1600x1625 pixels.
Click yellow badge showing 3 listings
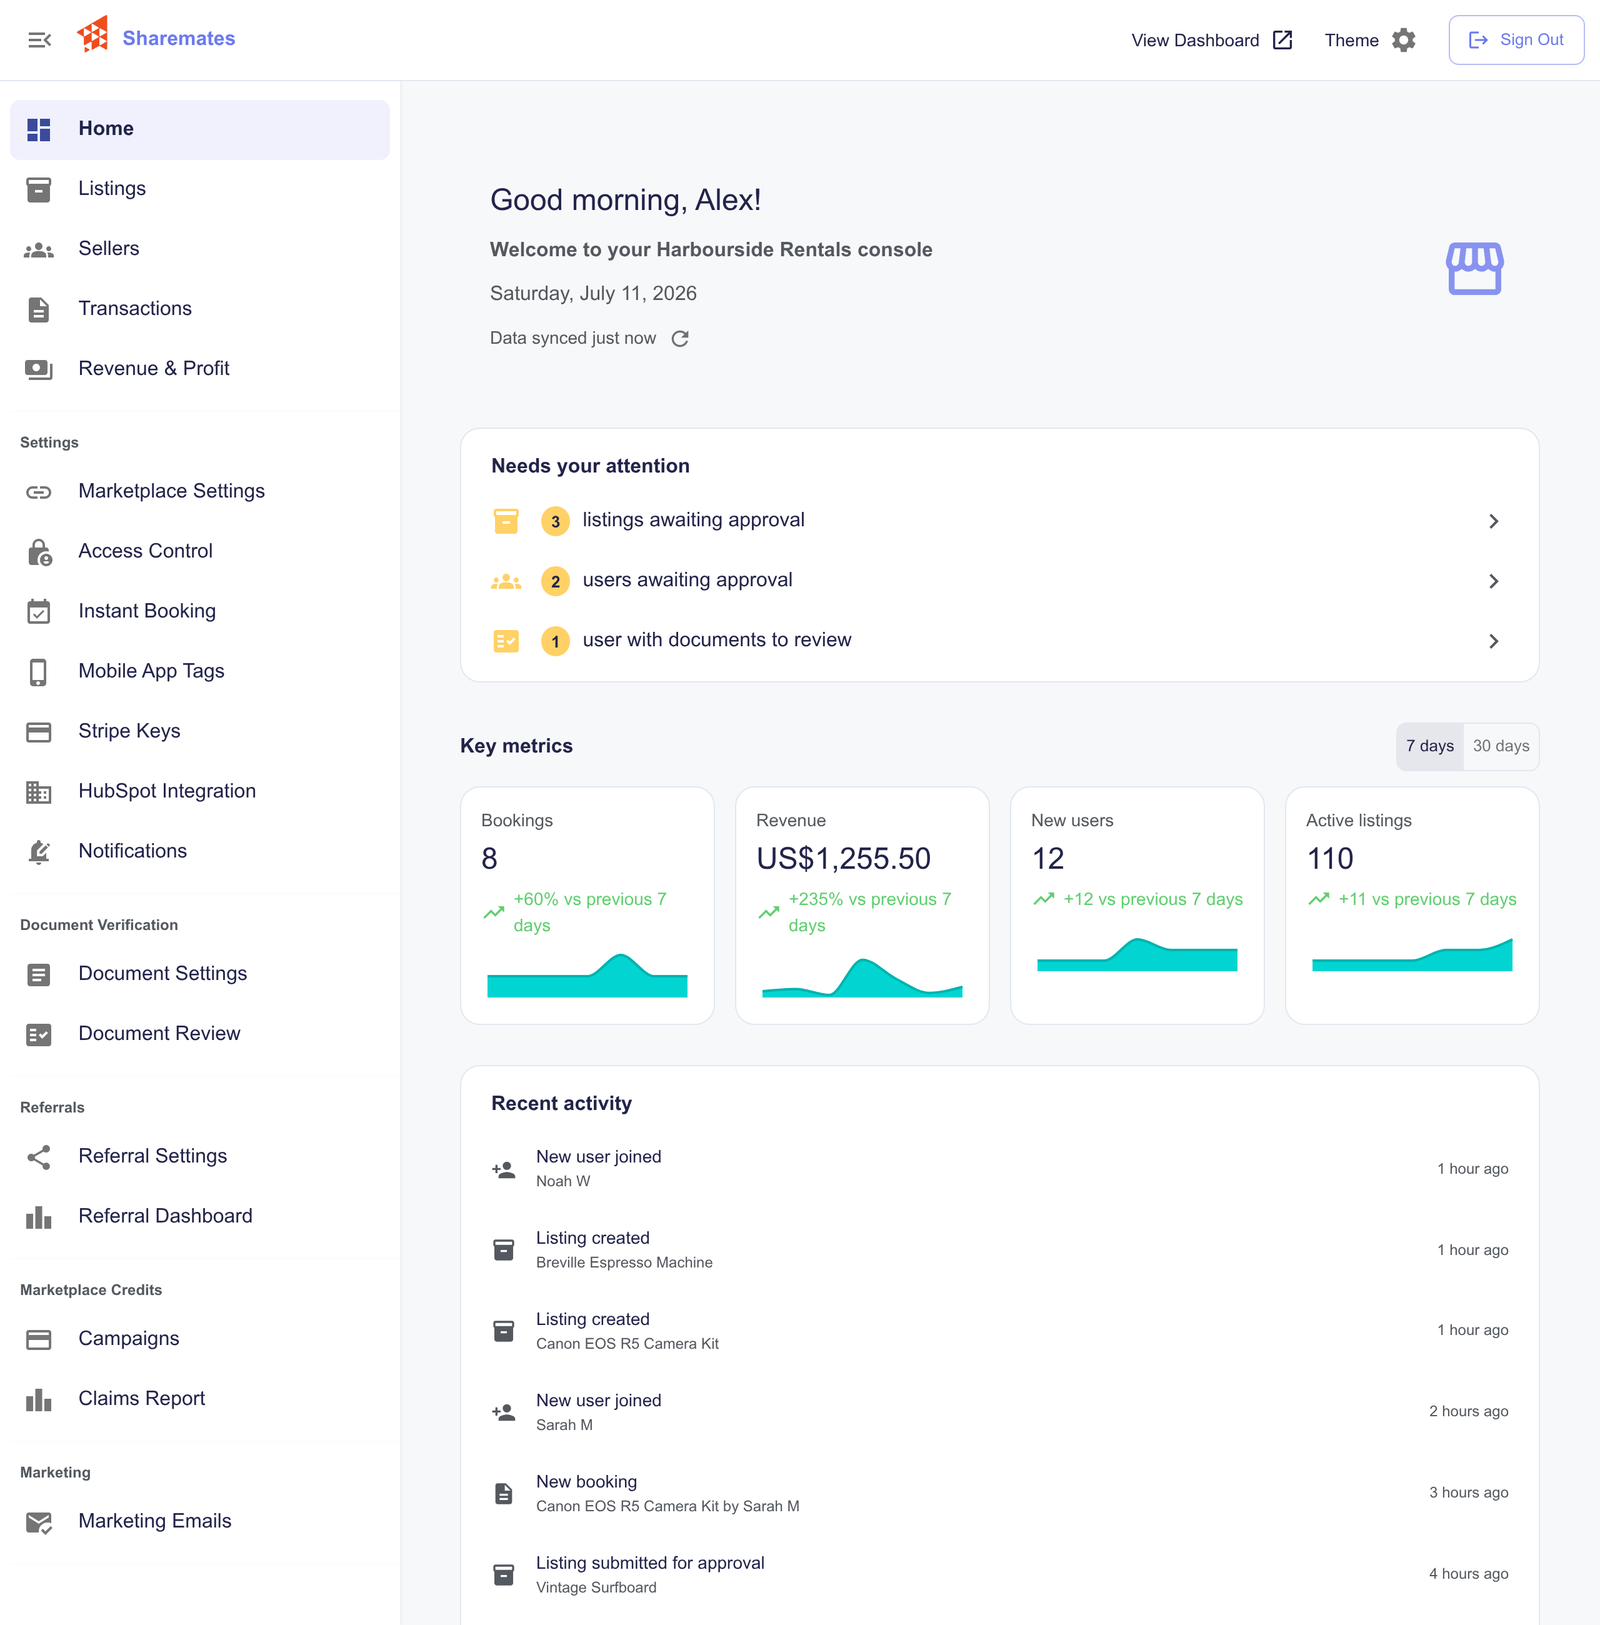click(555, 521)
